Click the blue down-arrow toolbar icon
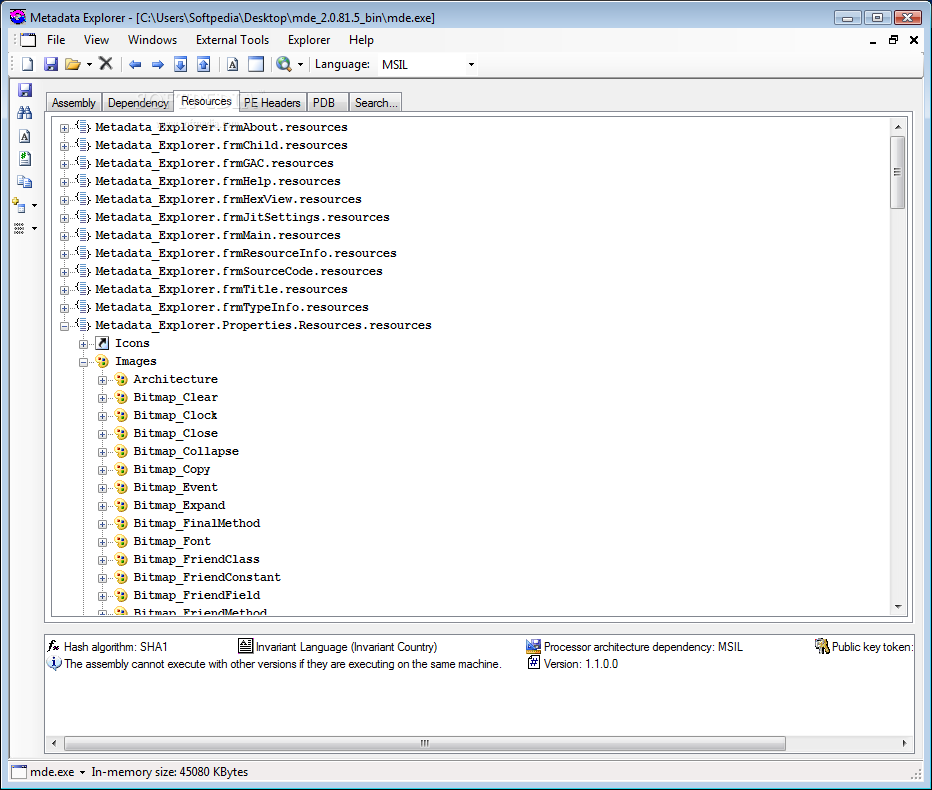The width and height of the screenshot is (932, 790). 181,64
